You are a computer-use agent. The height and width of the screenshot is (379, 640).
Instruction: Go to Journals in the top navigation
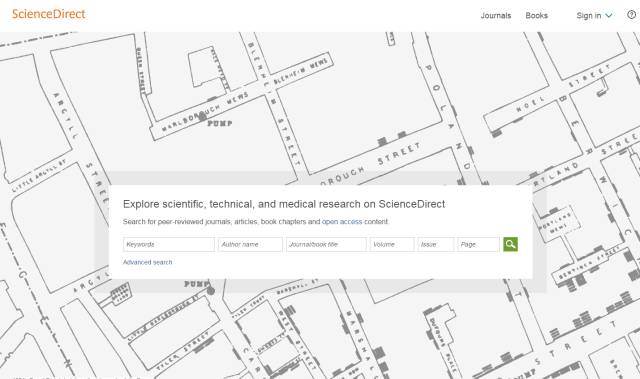(x=496, y=16)
